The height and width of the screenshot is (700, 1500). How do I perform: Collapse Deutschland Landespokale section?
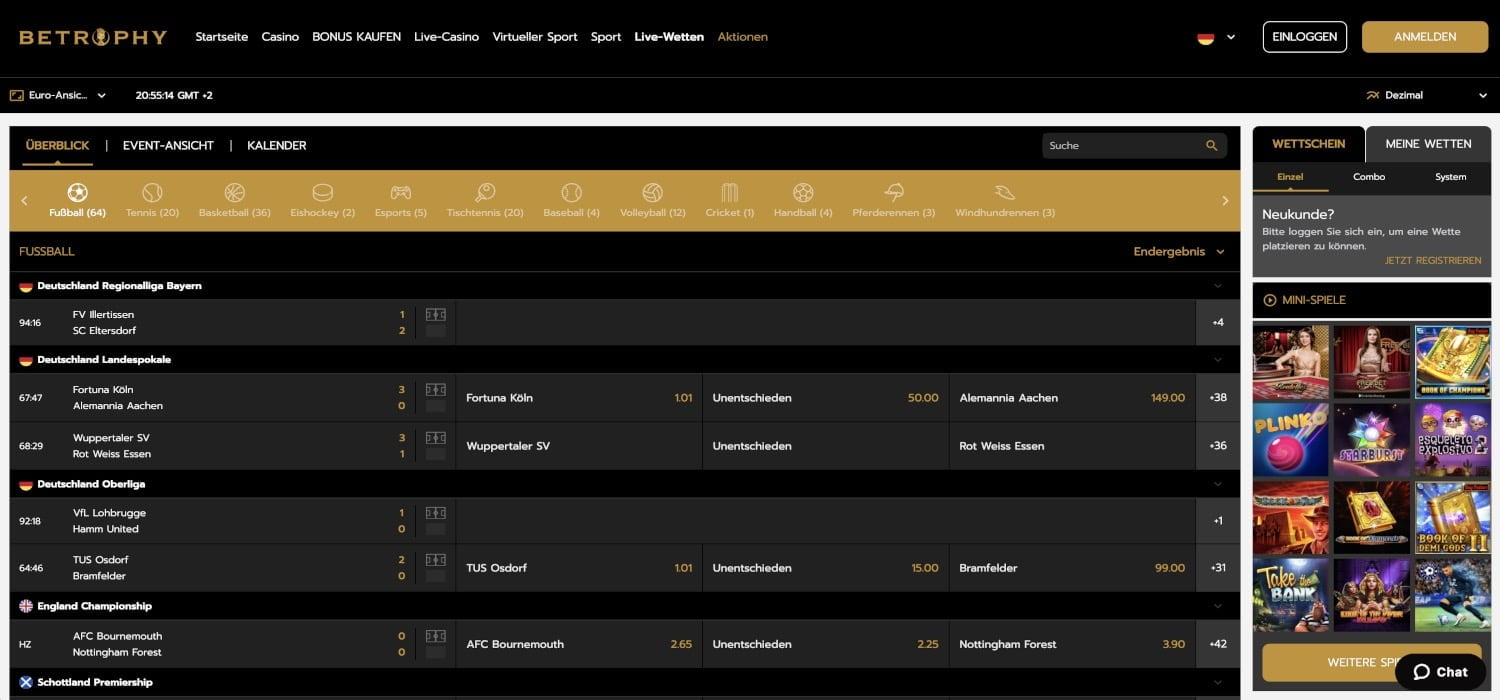pyautogui.click(x=1217, y=360)
